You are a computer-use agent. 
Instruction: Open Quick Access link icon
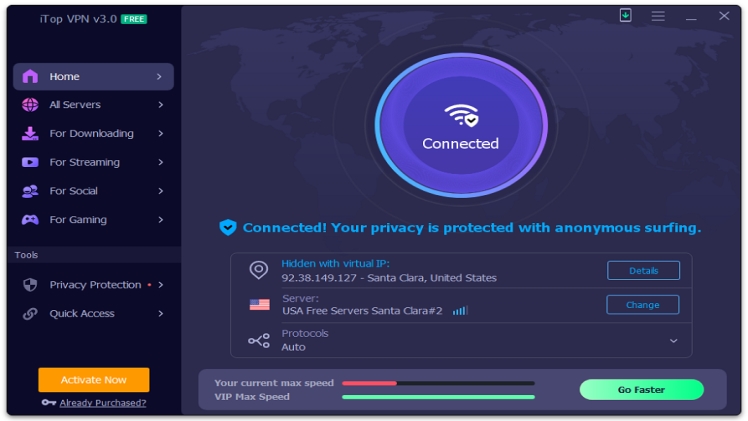[30, 314]
